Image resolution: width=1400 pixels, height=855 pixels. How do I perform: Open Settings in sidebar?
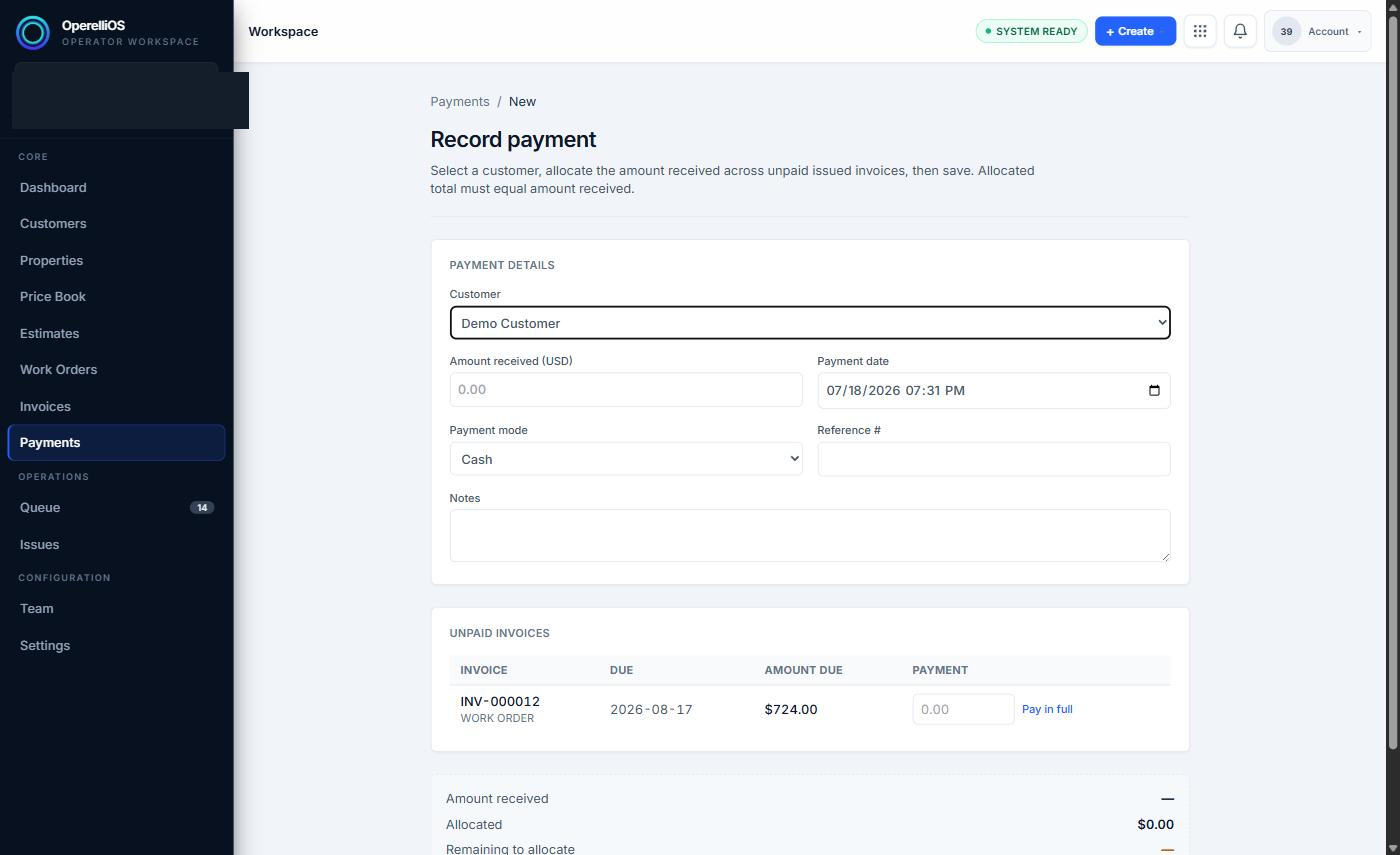tap(116, 646)
